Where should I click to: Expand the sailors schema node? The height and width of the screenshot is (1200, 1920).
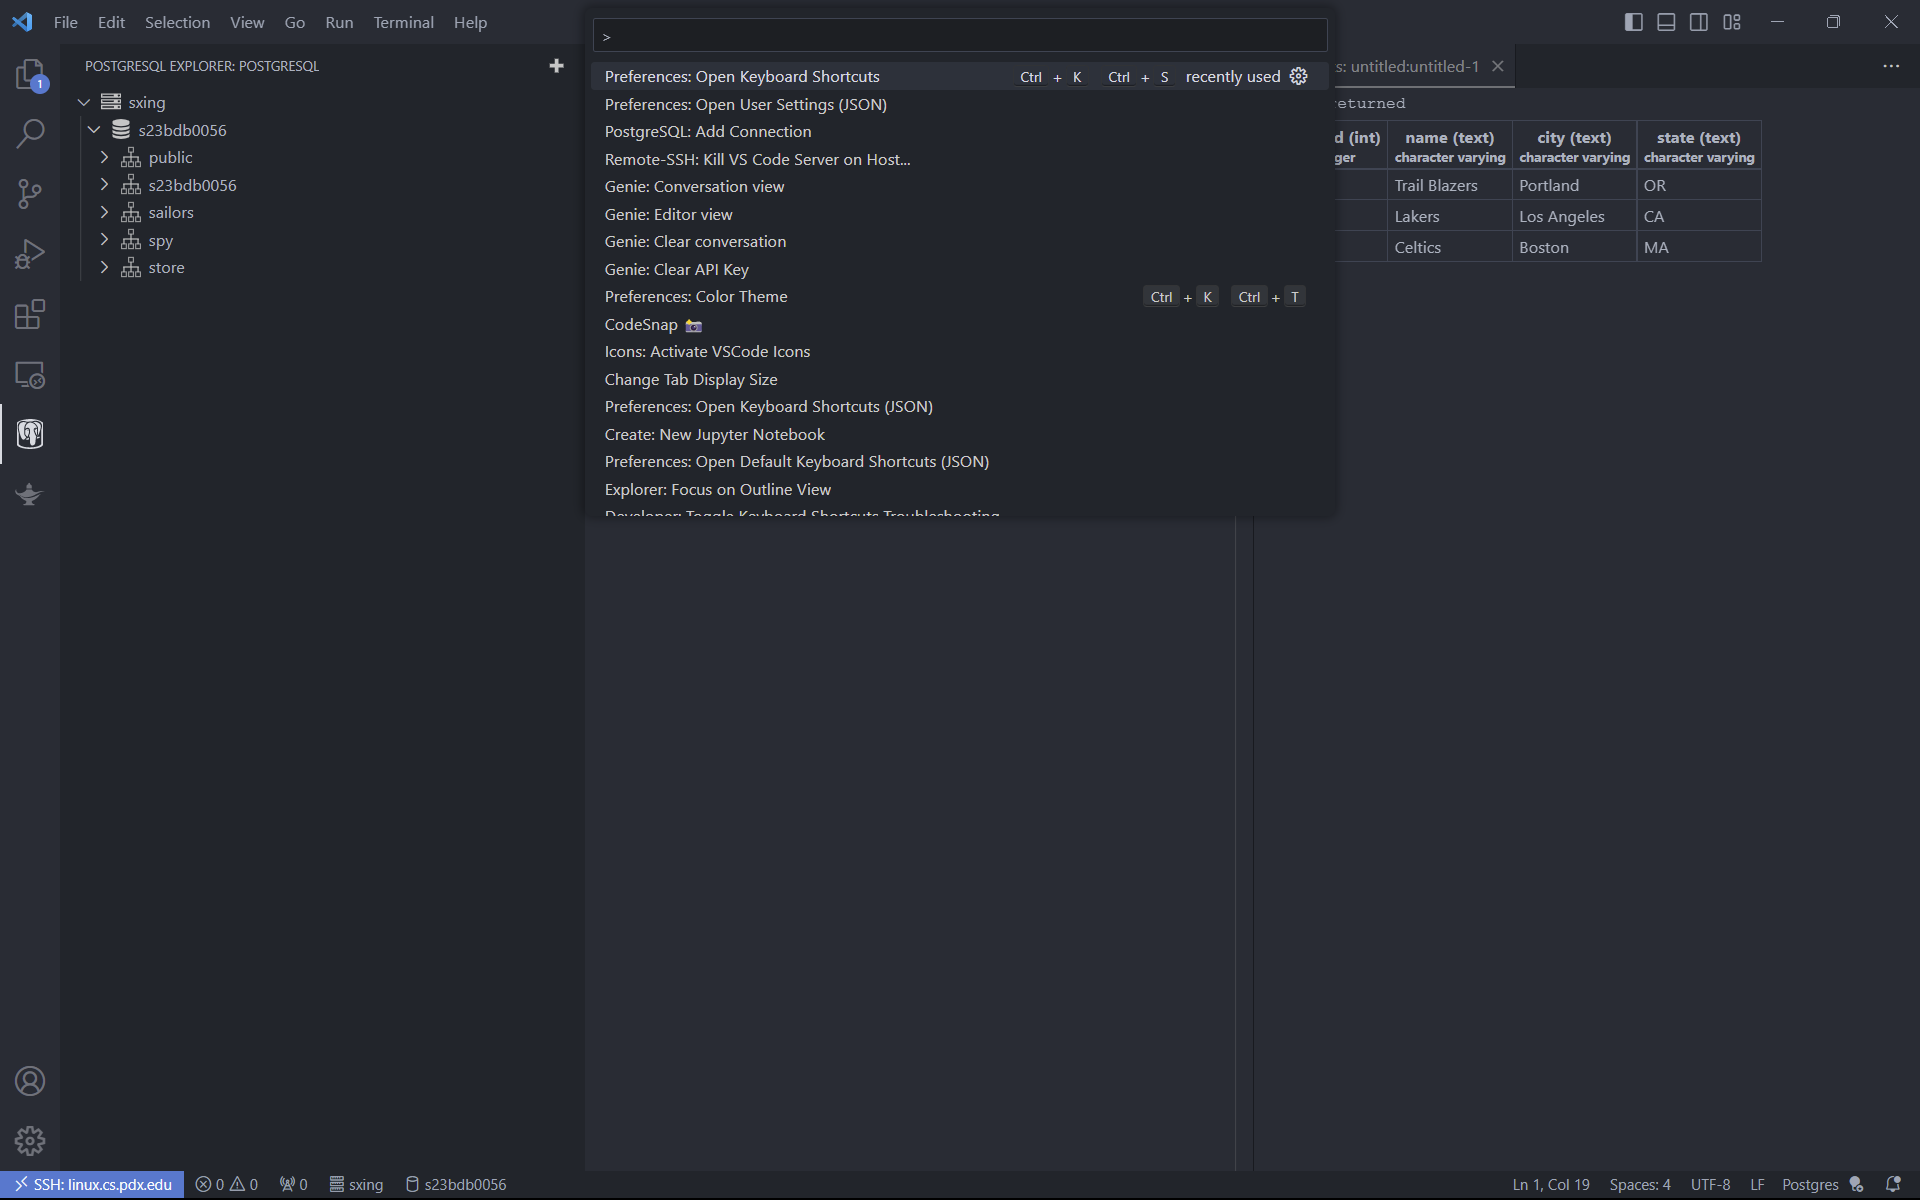coord(104,212)
